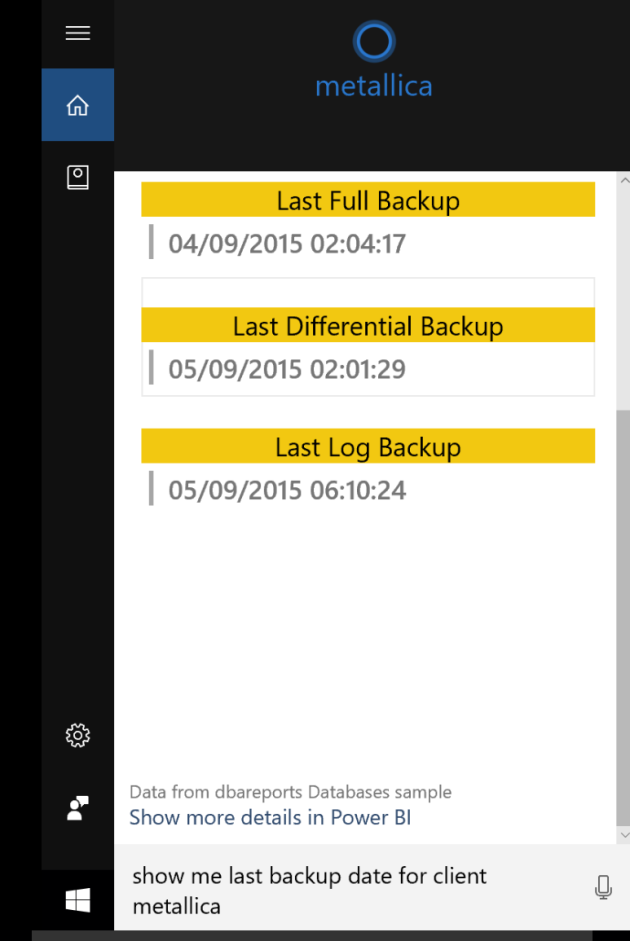Open the Feedback icon

pos(78,808)
